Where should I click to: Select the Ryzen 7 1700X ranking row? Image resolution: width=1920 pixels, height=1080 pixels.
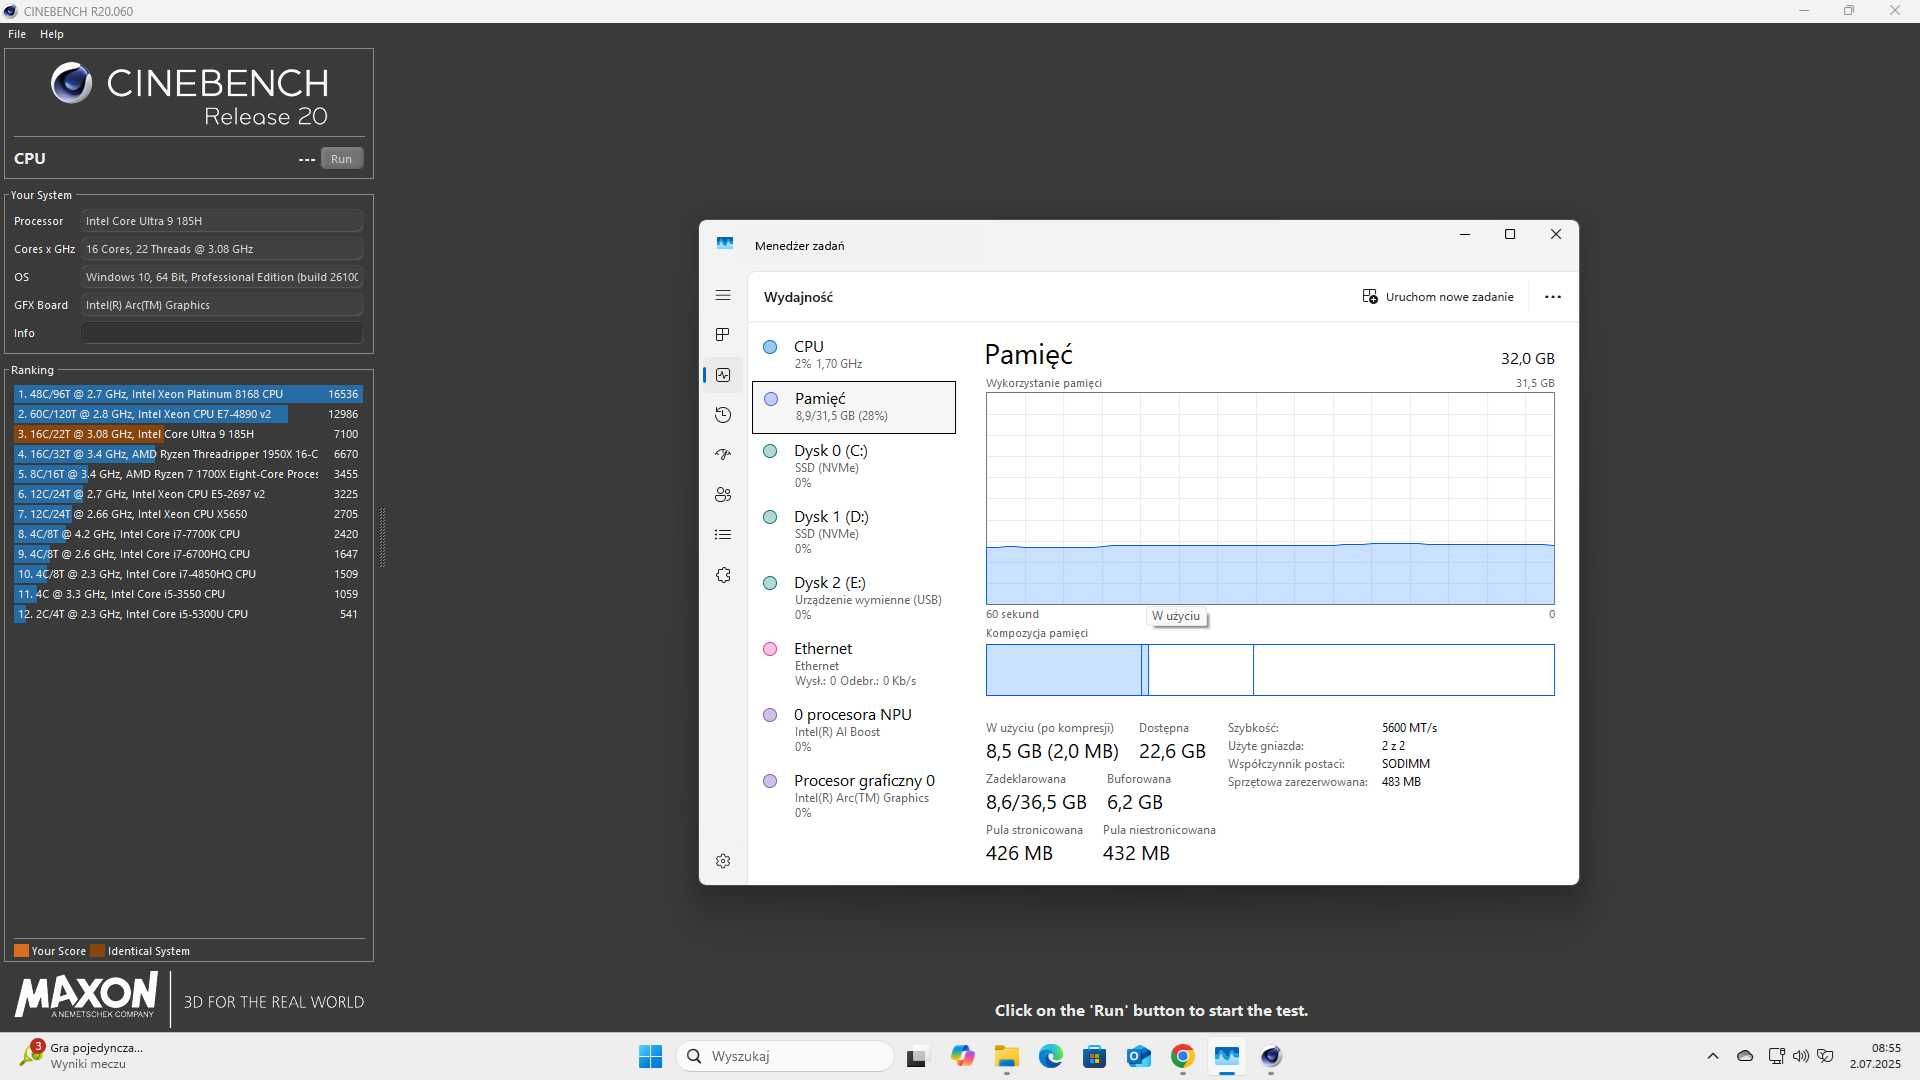point(188,474)
